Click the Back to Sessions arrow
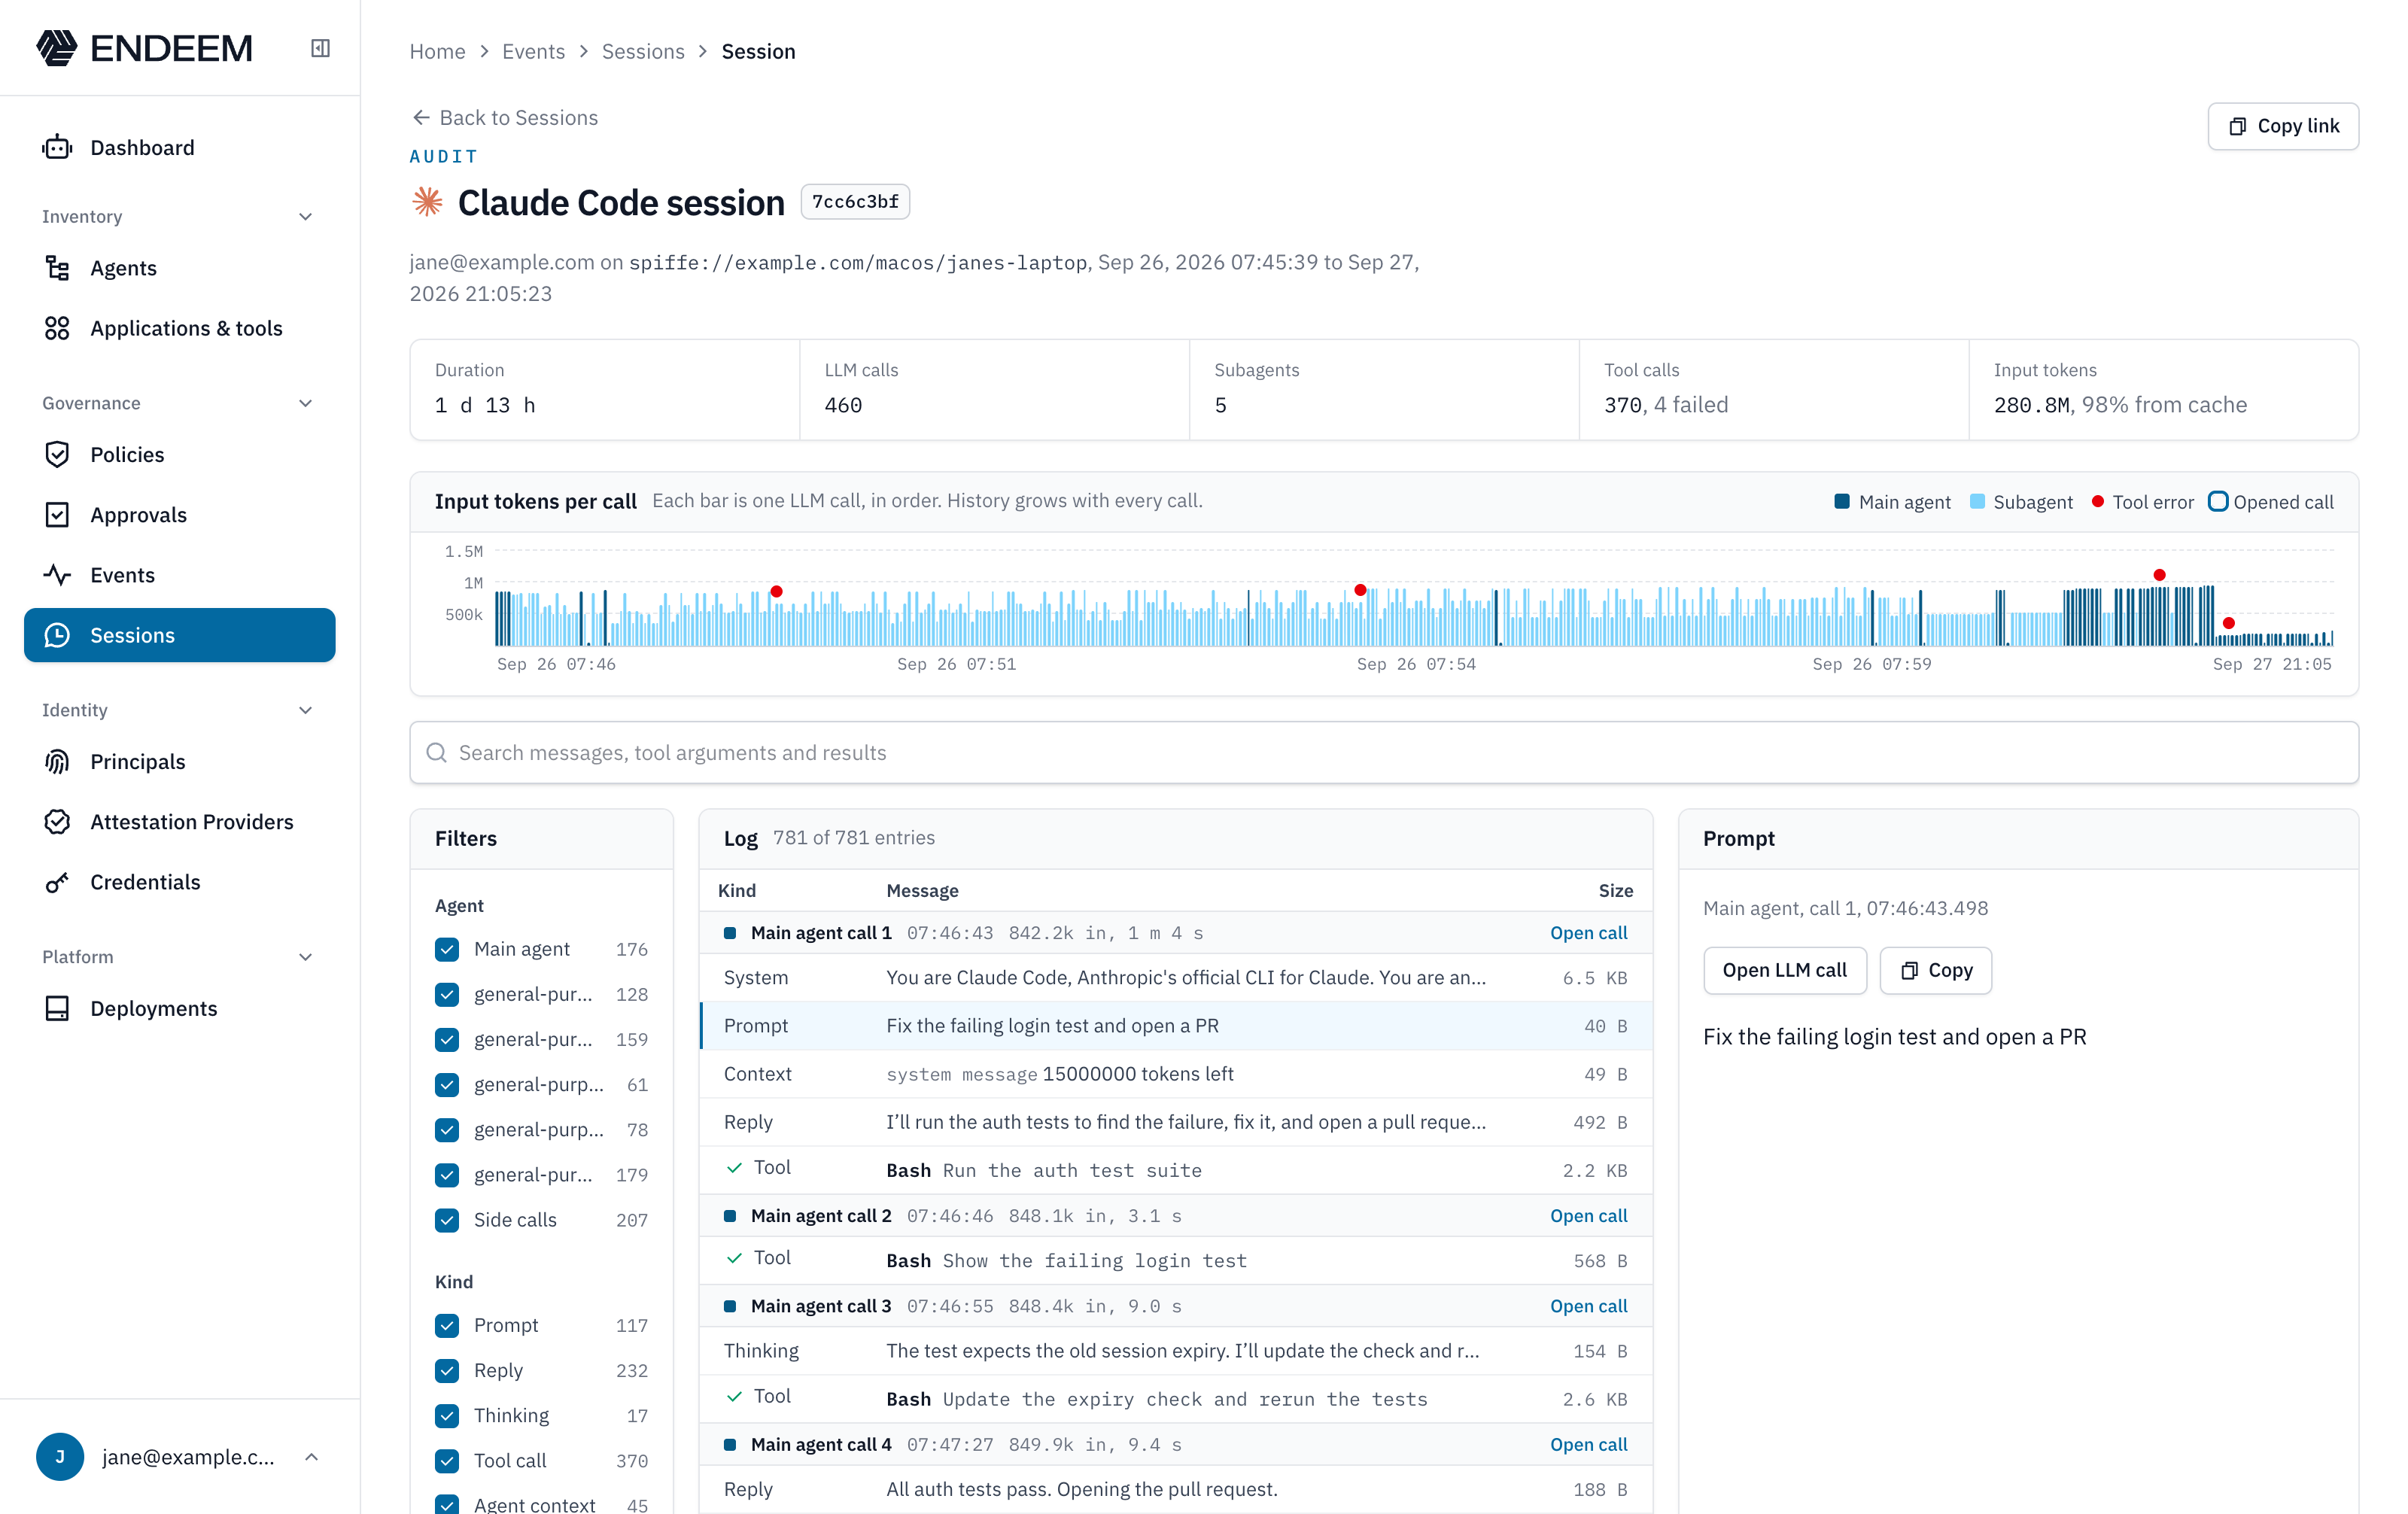This screenshot has width=2408, height=1514. click(x=421, y=117)
